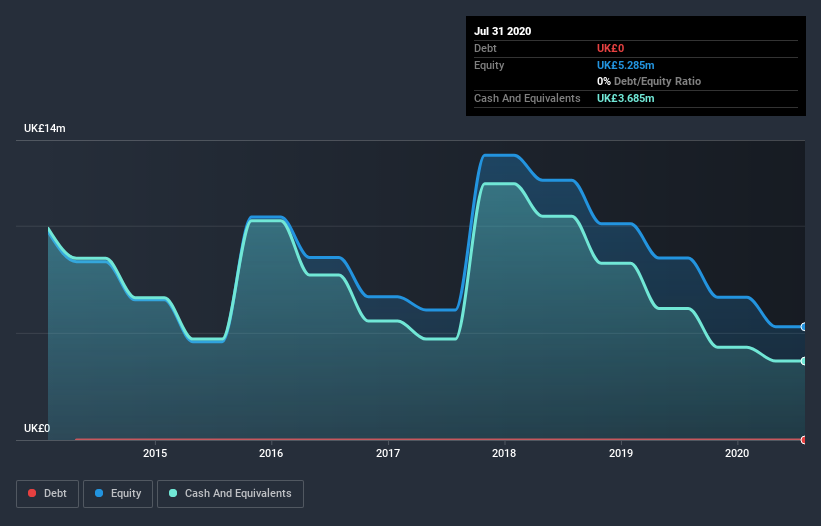The image size is (821, 526).
Task: Select the teal Cash endpoint marker
Action: coord(804,361)
